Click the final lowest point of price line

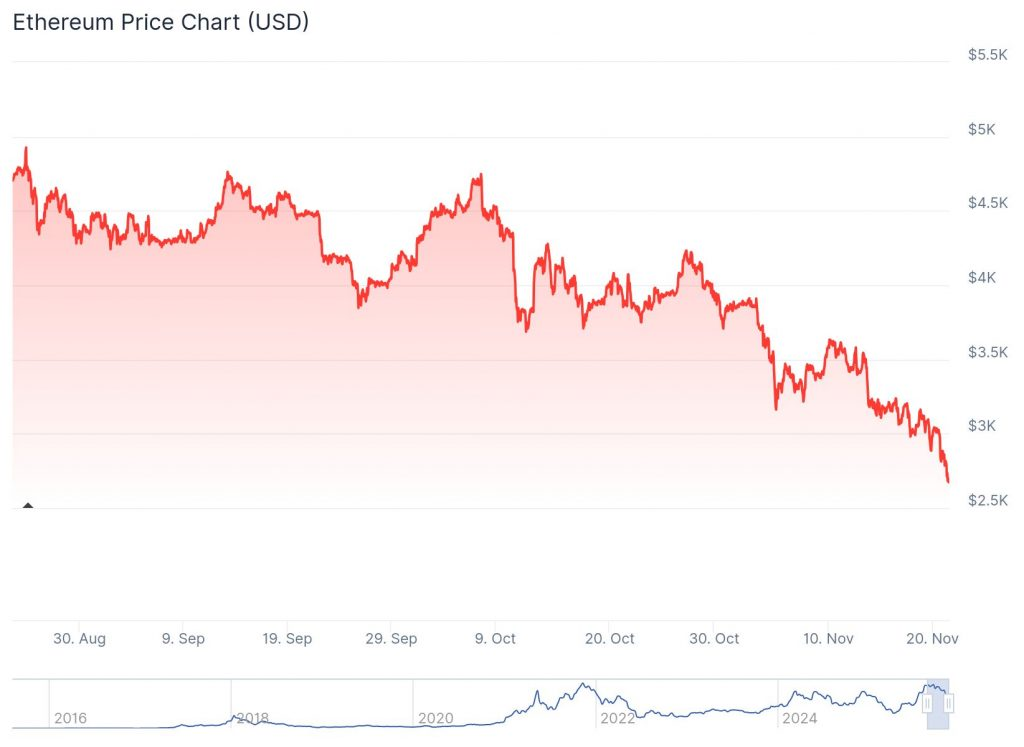[948, 481]
